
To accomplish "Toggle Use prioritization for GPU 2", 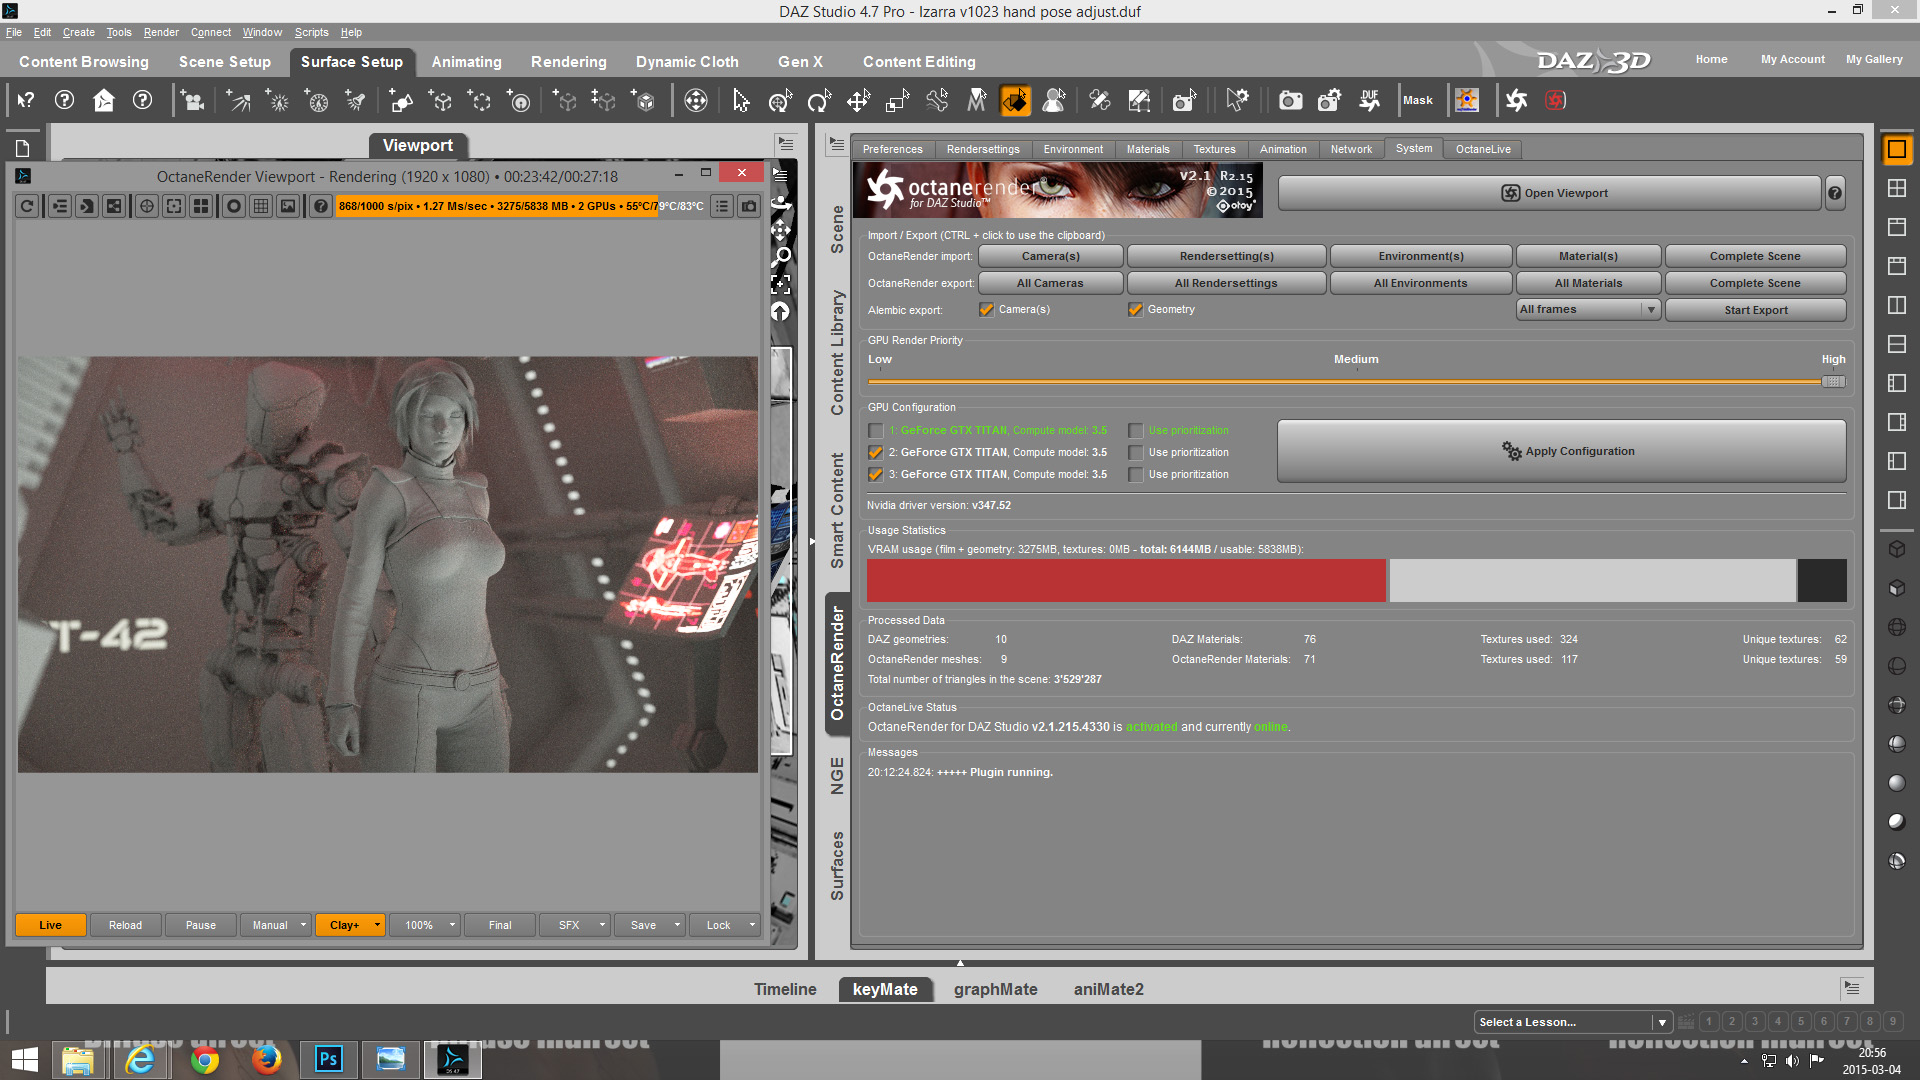I will (x=1136, y=453).
